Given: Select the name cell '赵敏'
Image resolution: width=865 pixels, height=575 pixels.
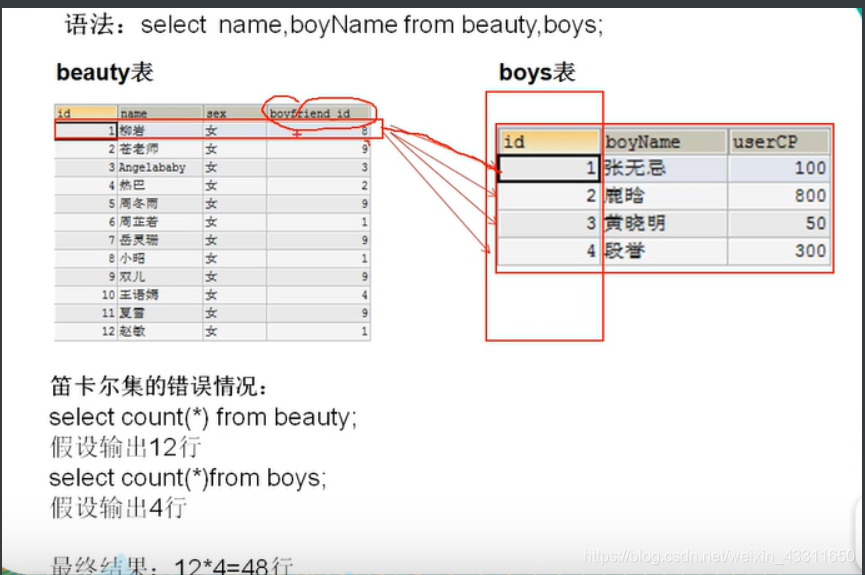Looking at the screenshot, I should 160,331.
